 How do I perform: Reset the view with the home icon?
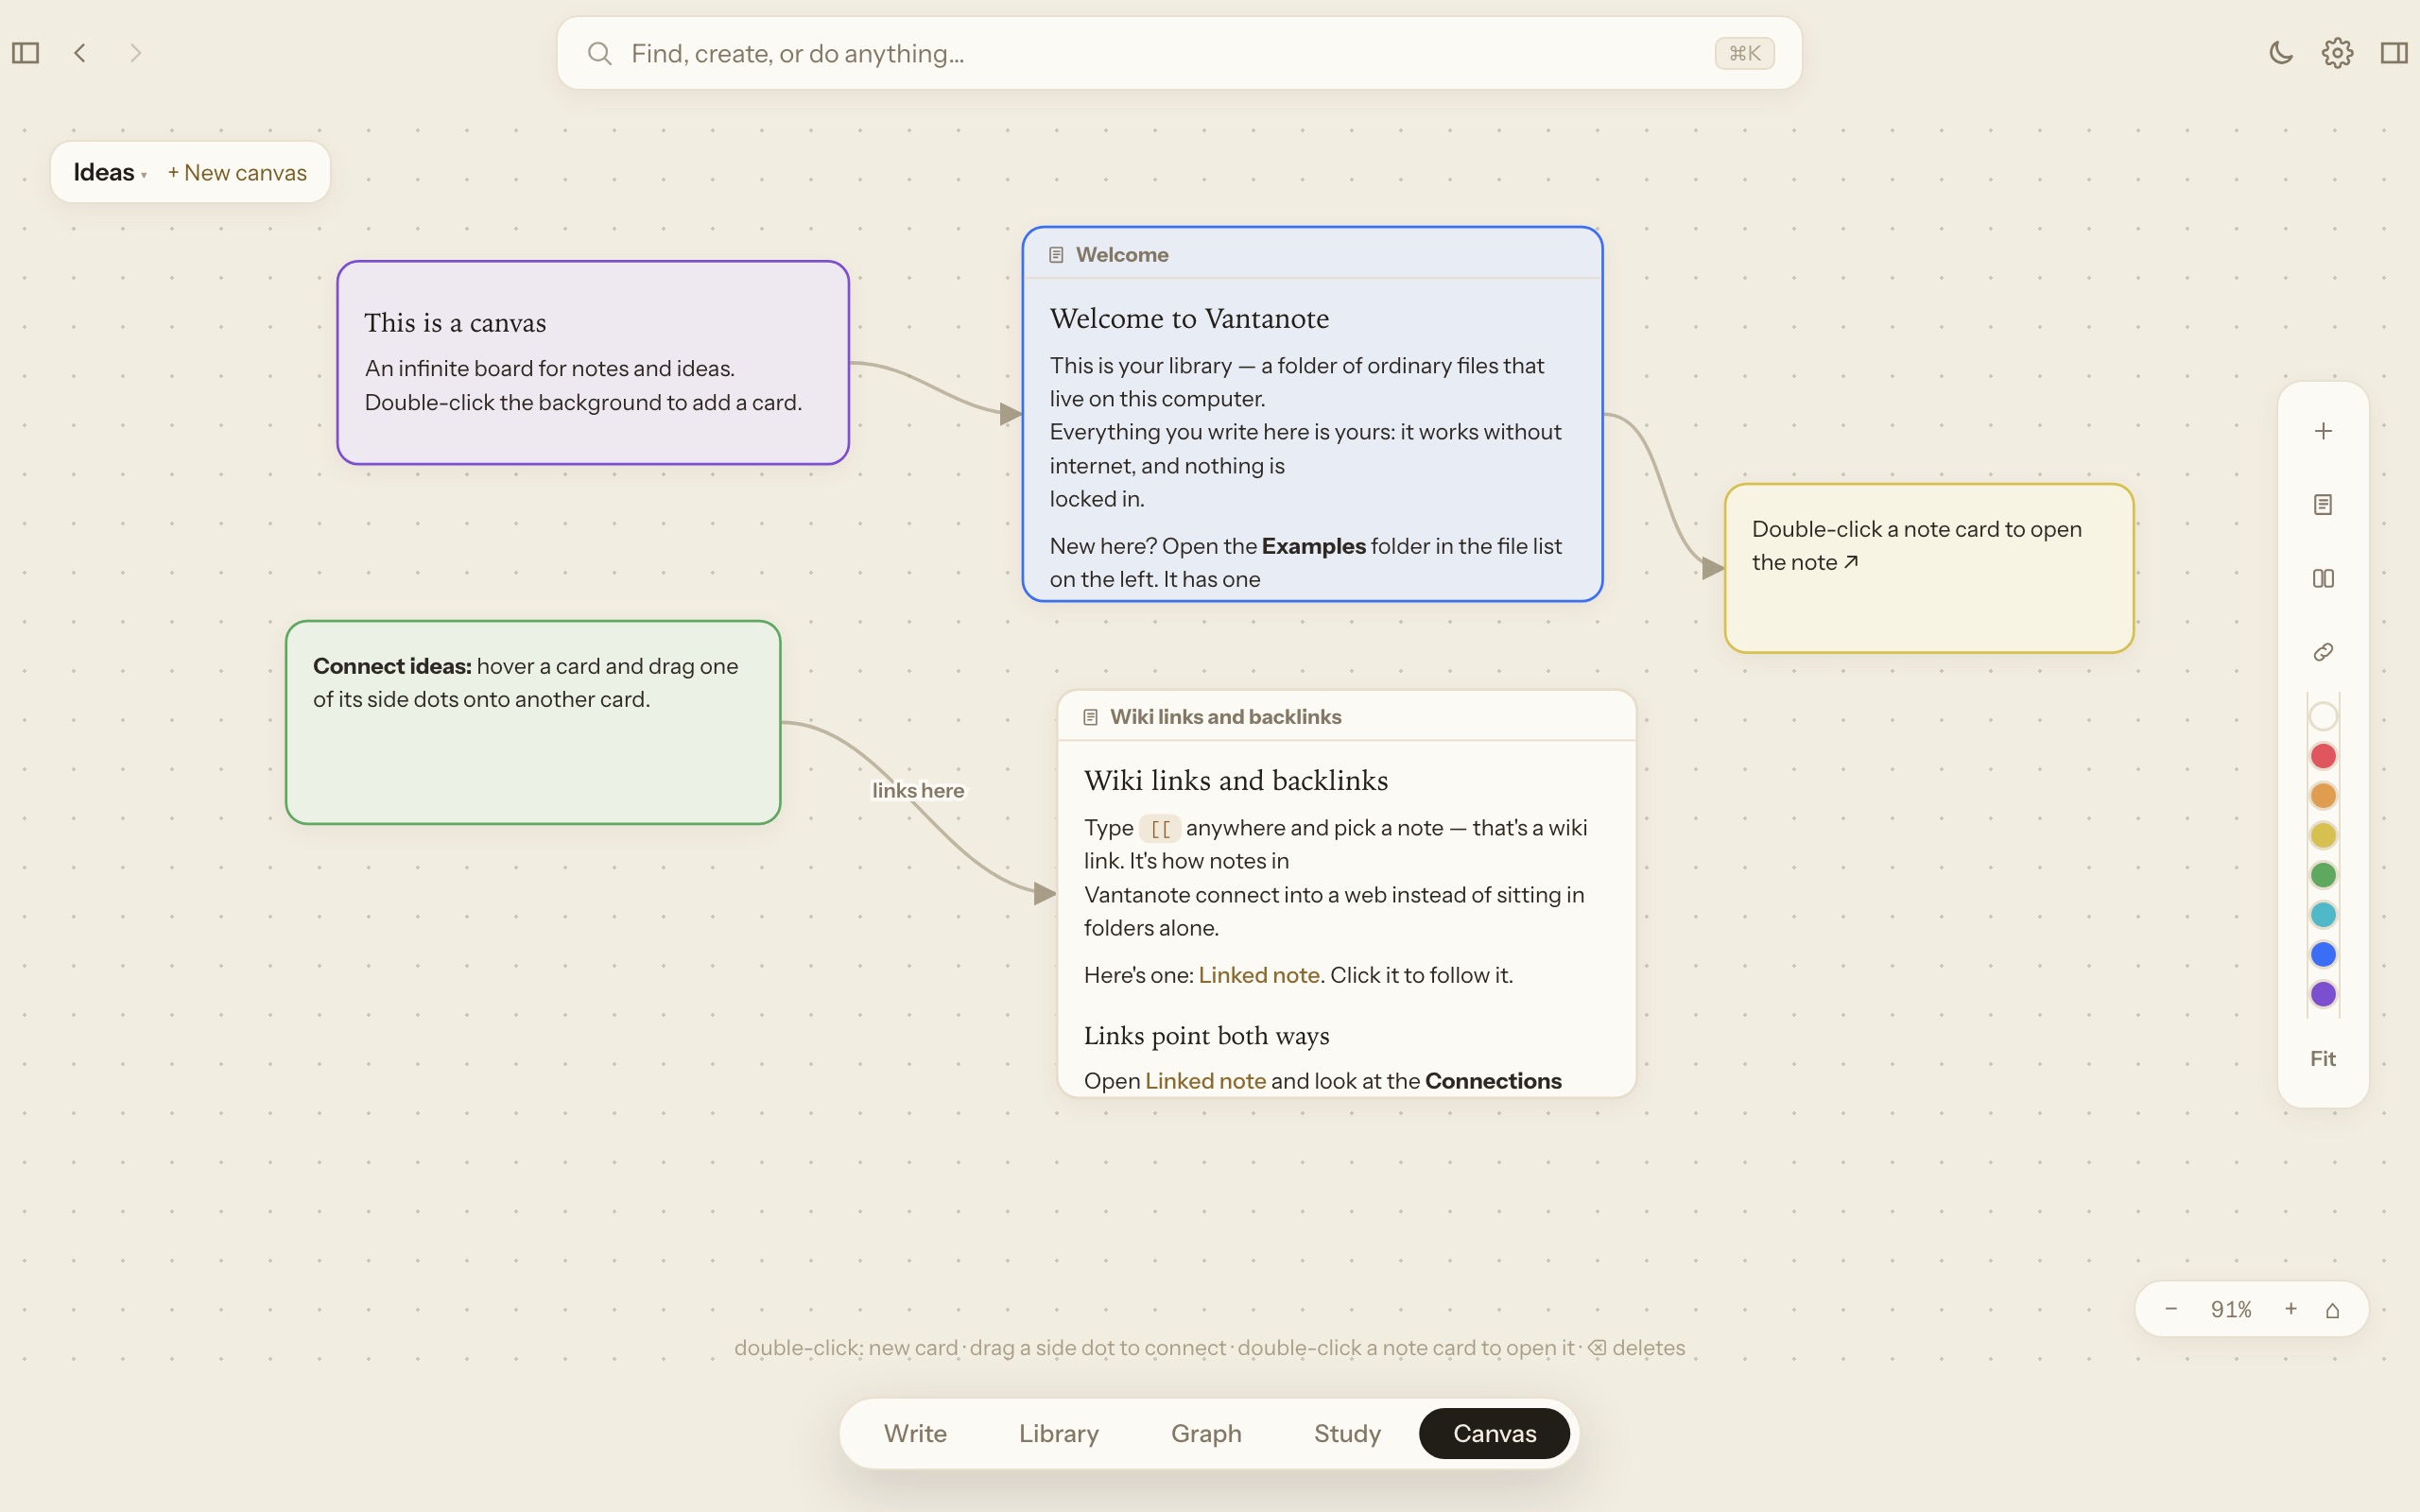point(2333,1310)
